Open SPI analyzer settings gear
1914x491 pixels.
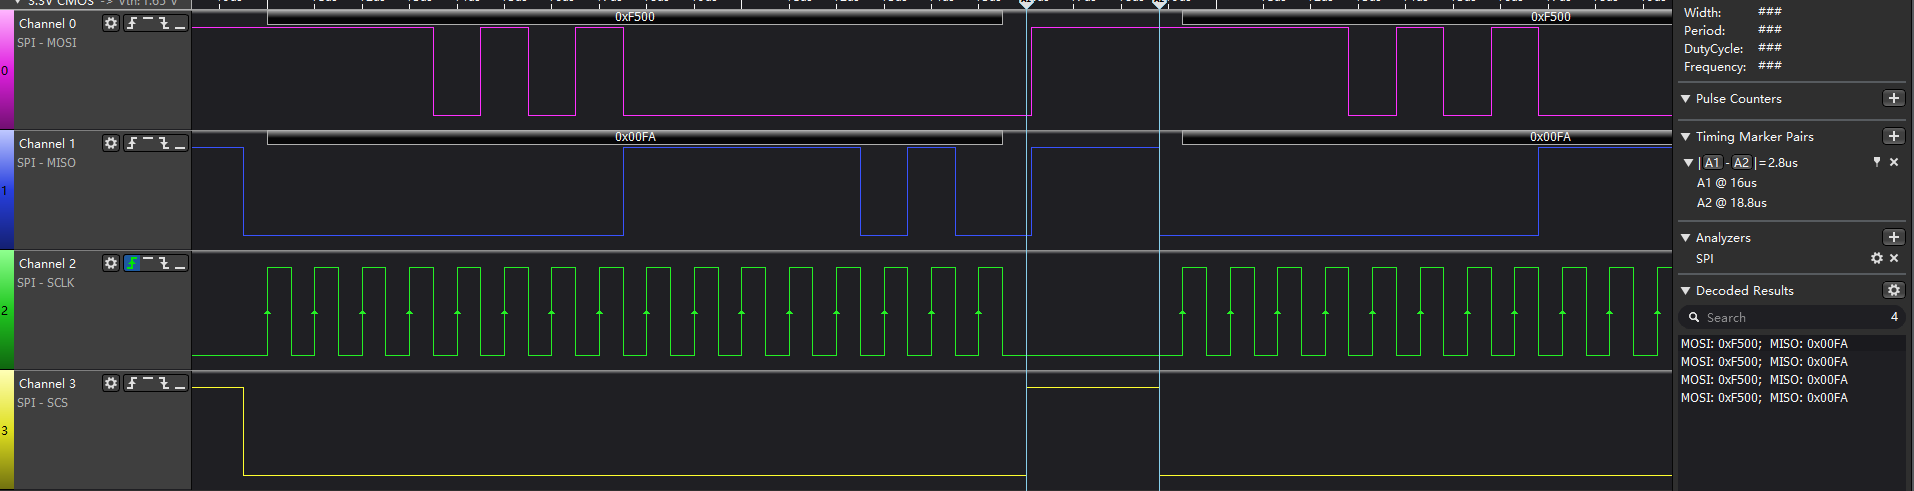(x=1877, y=258)
